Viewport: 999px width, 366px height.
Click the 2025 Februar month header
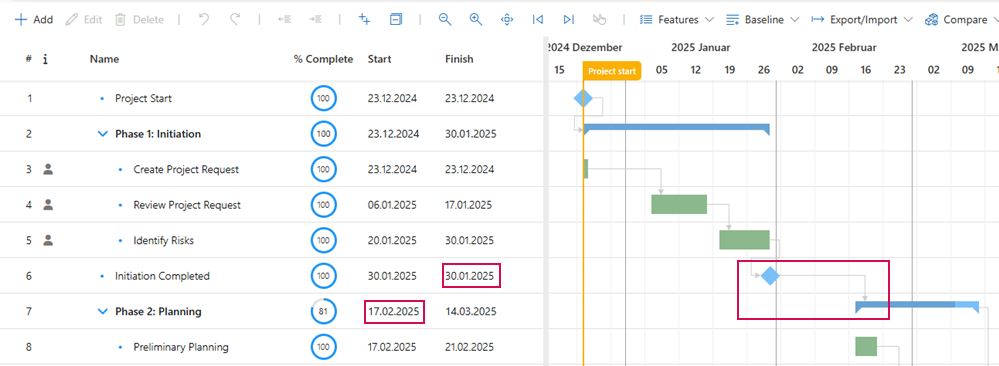click(x=844, y=47)
